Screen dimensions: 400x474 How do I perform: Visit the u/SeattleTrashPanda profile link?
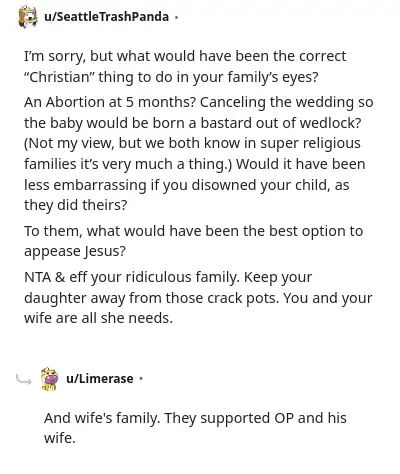[x=106, y=17]
